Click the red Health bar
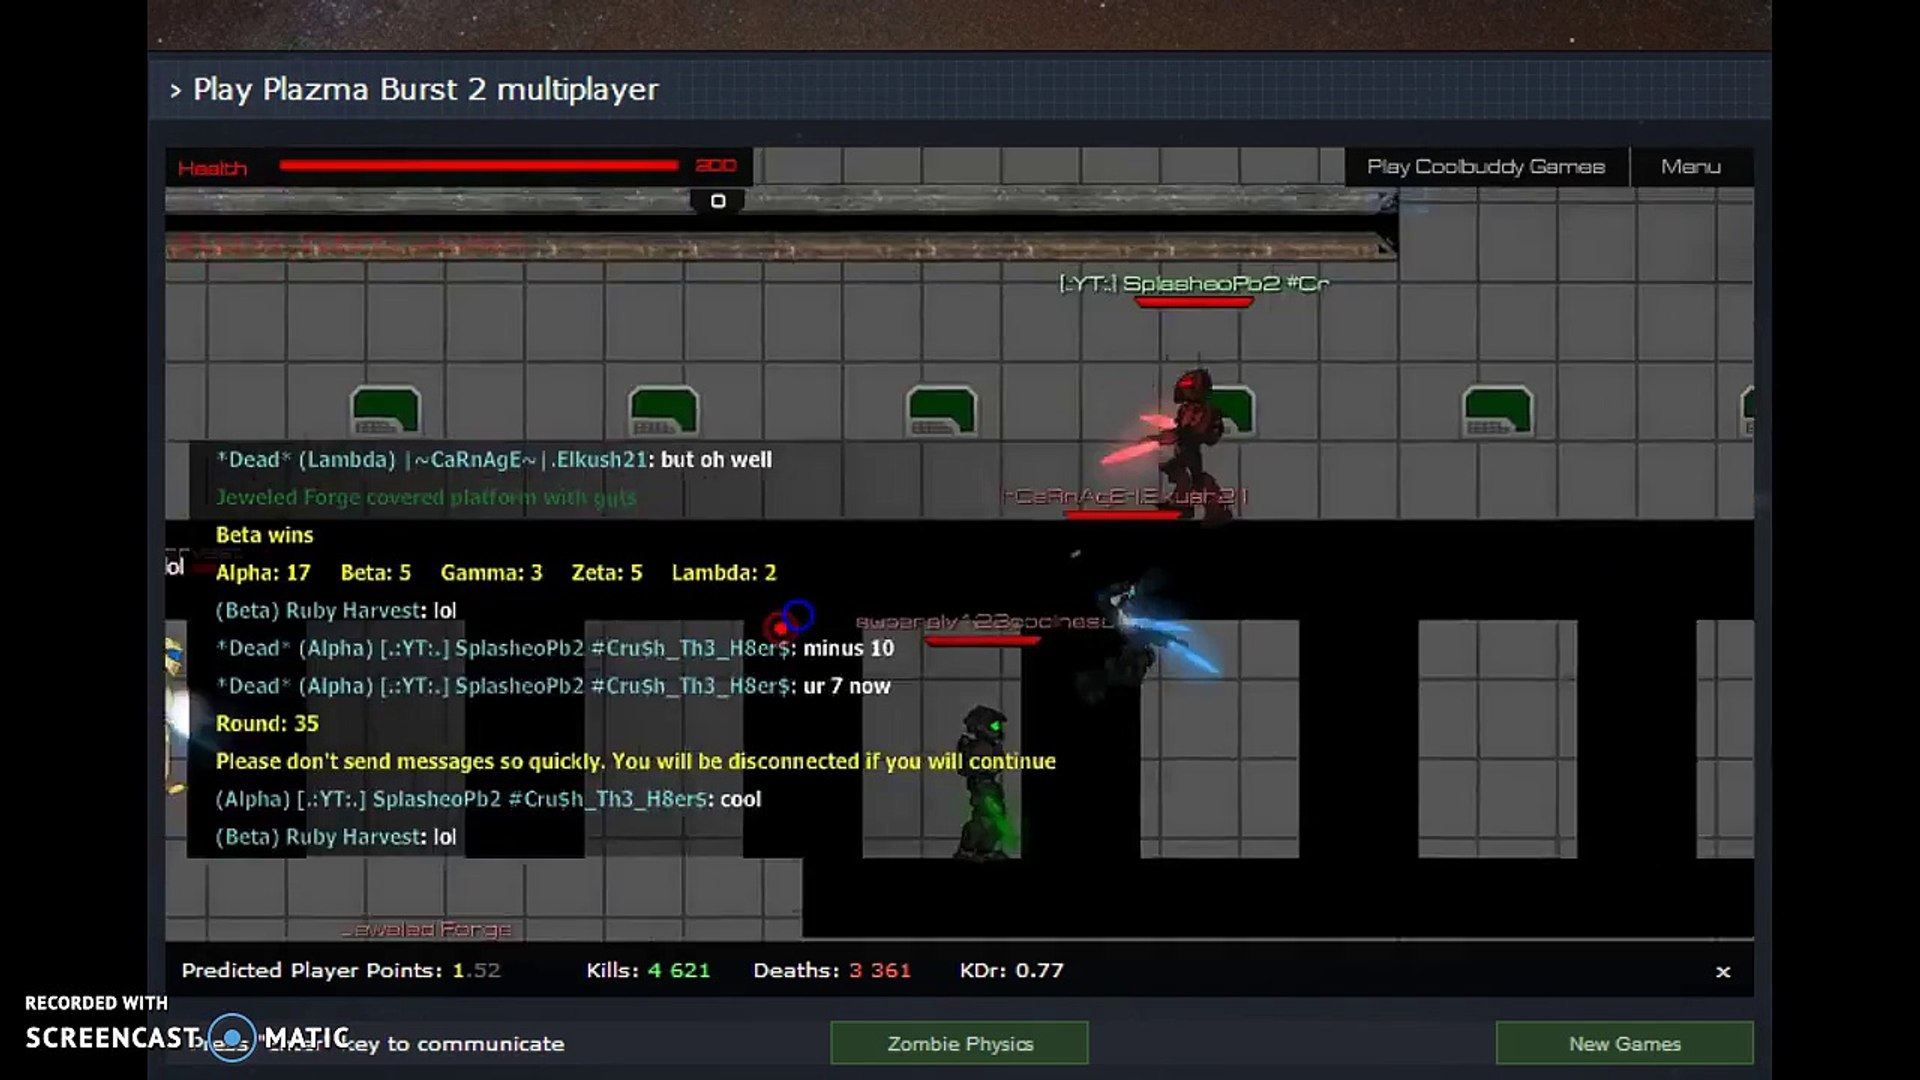 pos(478,166)
